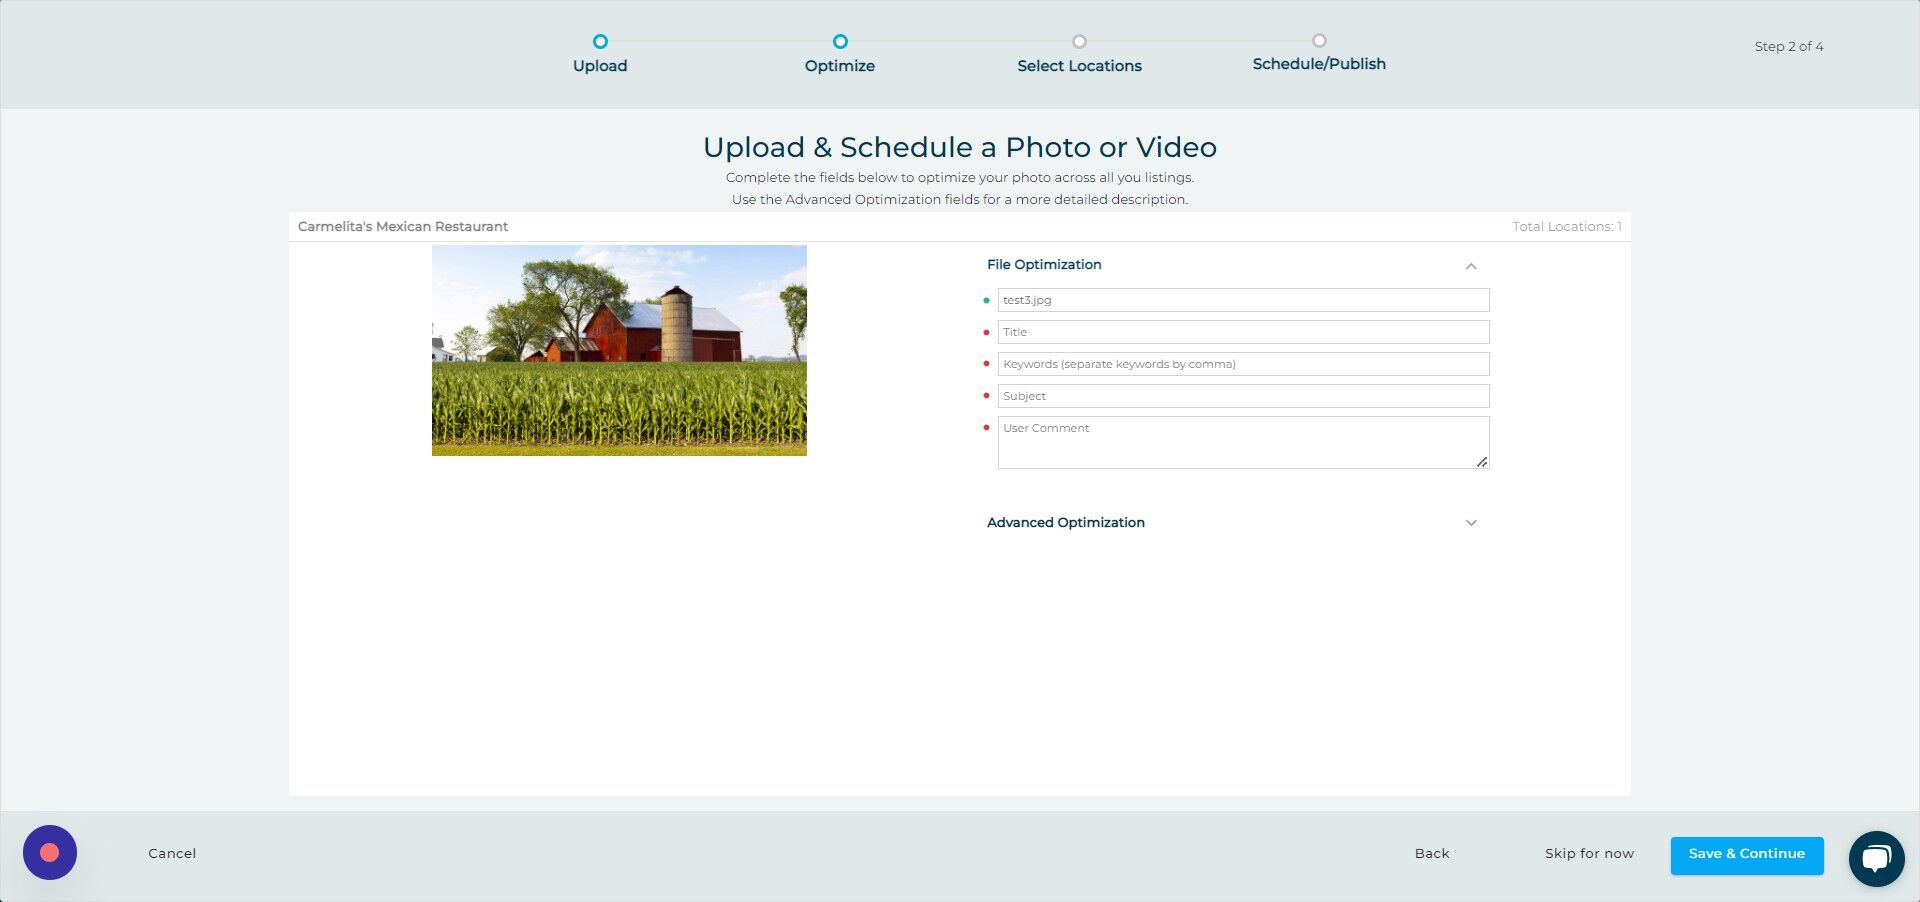
Task: Click Save & Continue button
Action: point(1747,855)
